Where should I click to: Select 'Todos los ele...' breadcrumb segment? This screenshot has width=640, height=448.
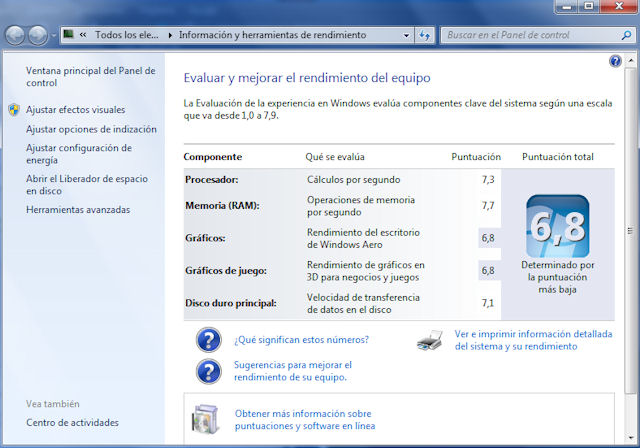click(127, 35)
